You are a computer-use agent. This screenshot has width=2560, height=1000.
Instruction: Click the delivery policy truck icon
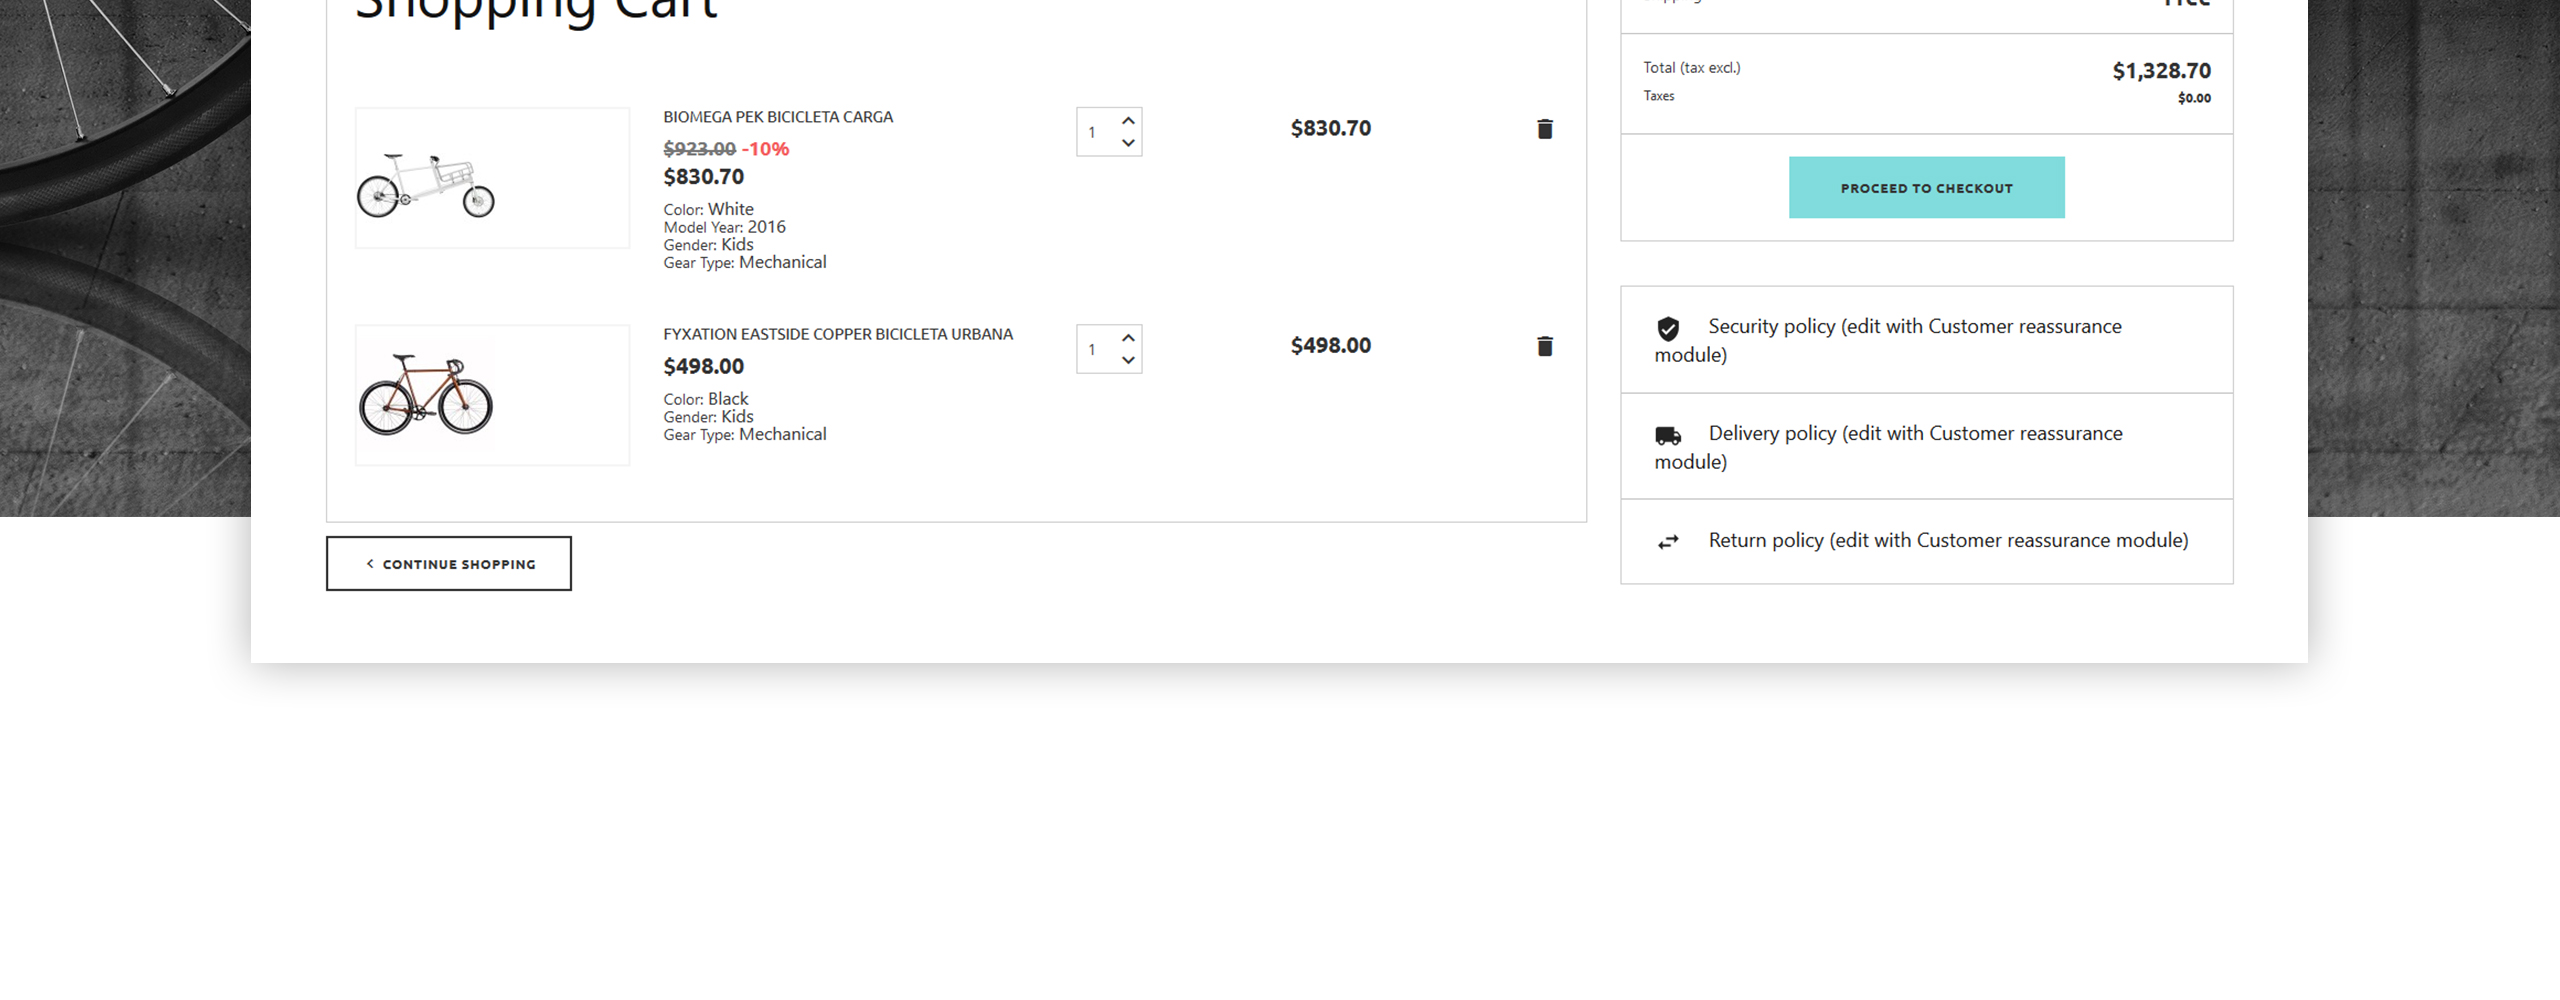(1668, 433)
